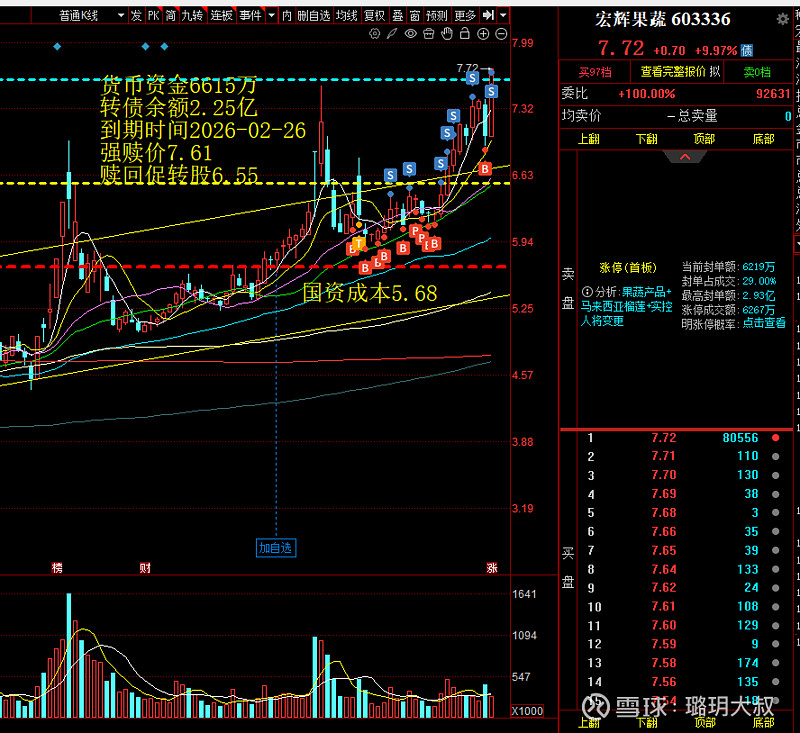Click 查看完整报价 link
Screen dimensions: 800x733
[673, 72]
